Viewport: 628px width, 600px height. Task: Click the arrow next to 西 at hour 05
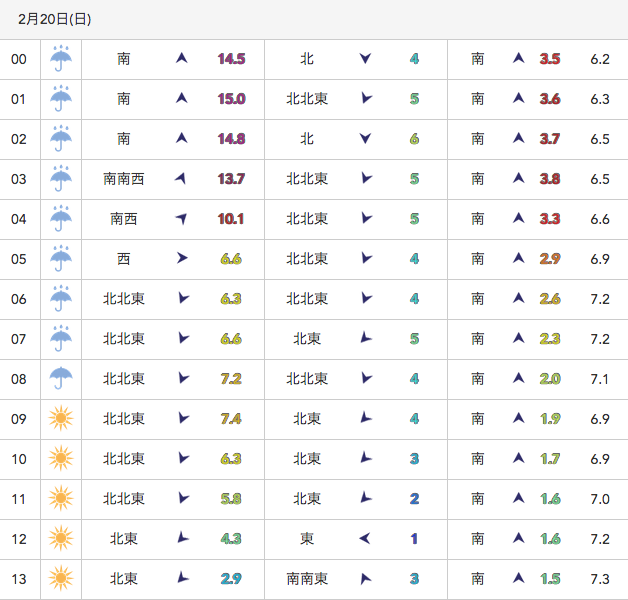click(x=182, y=259)
